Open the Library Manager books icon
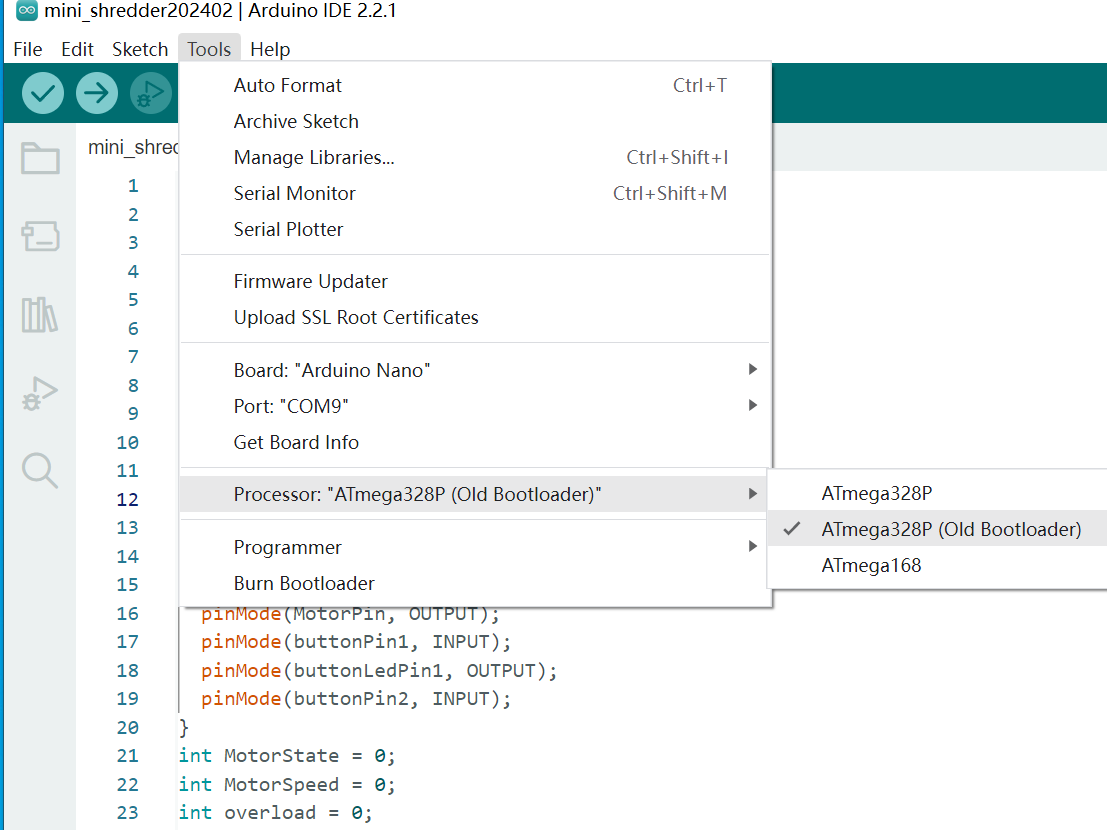 point(40,315)
